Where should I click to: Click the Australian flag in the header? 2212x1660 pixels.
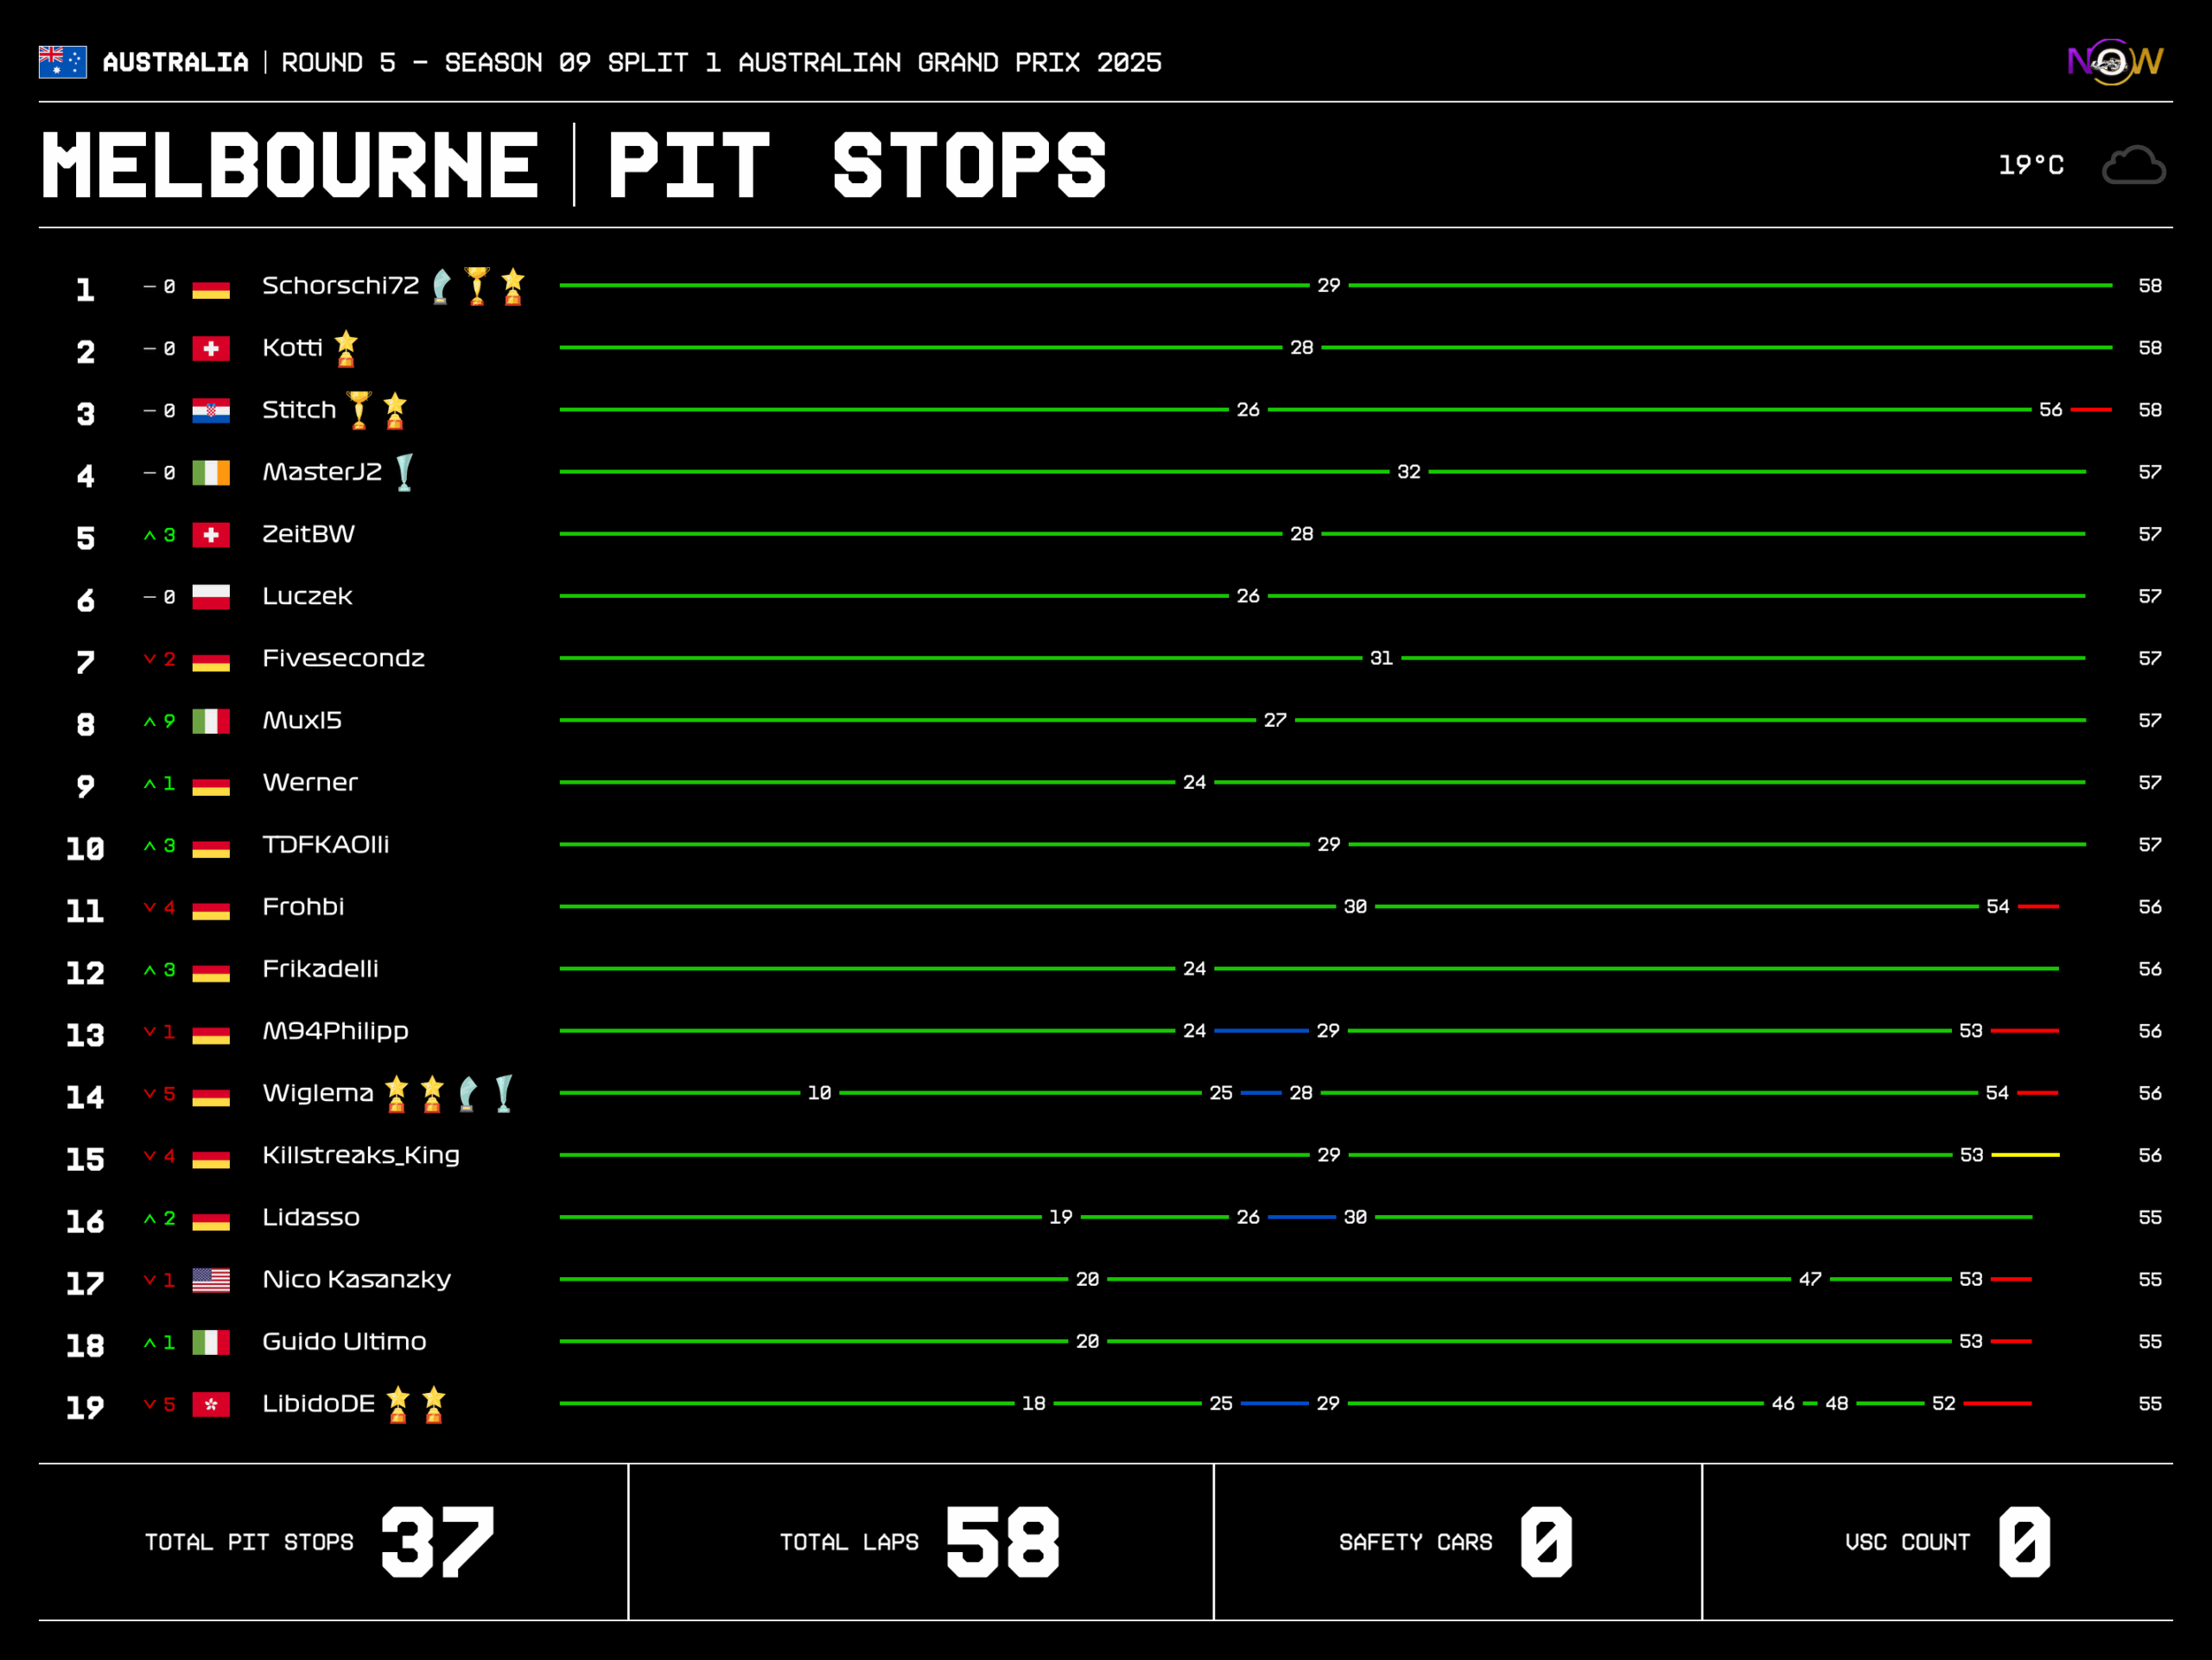click(x=62, y=62)
